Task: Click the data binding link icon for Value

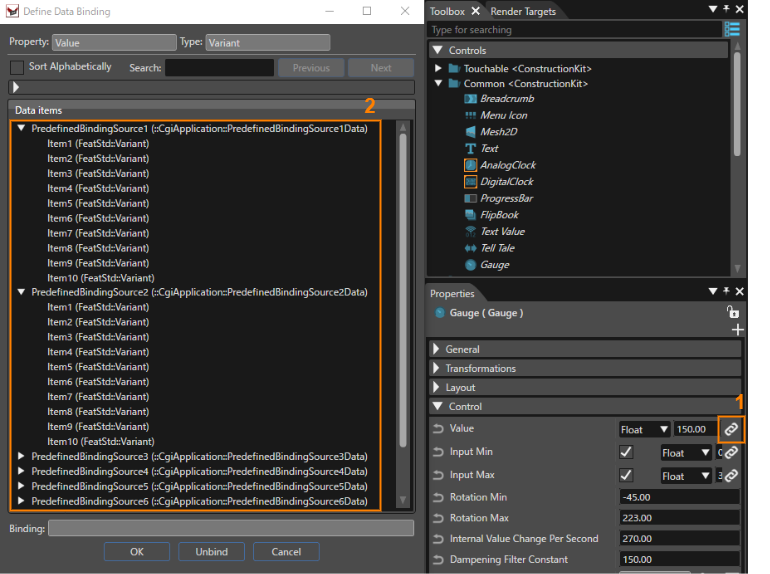Action: point(731,429)
